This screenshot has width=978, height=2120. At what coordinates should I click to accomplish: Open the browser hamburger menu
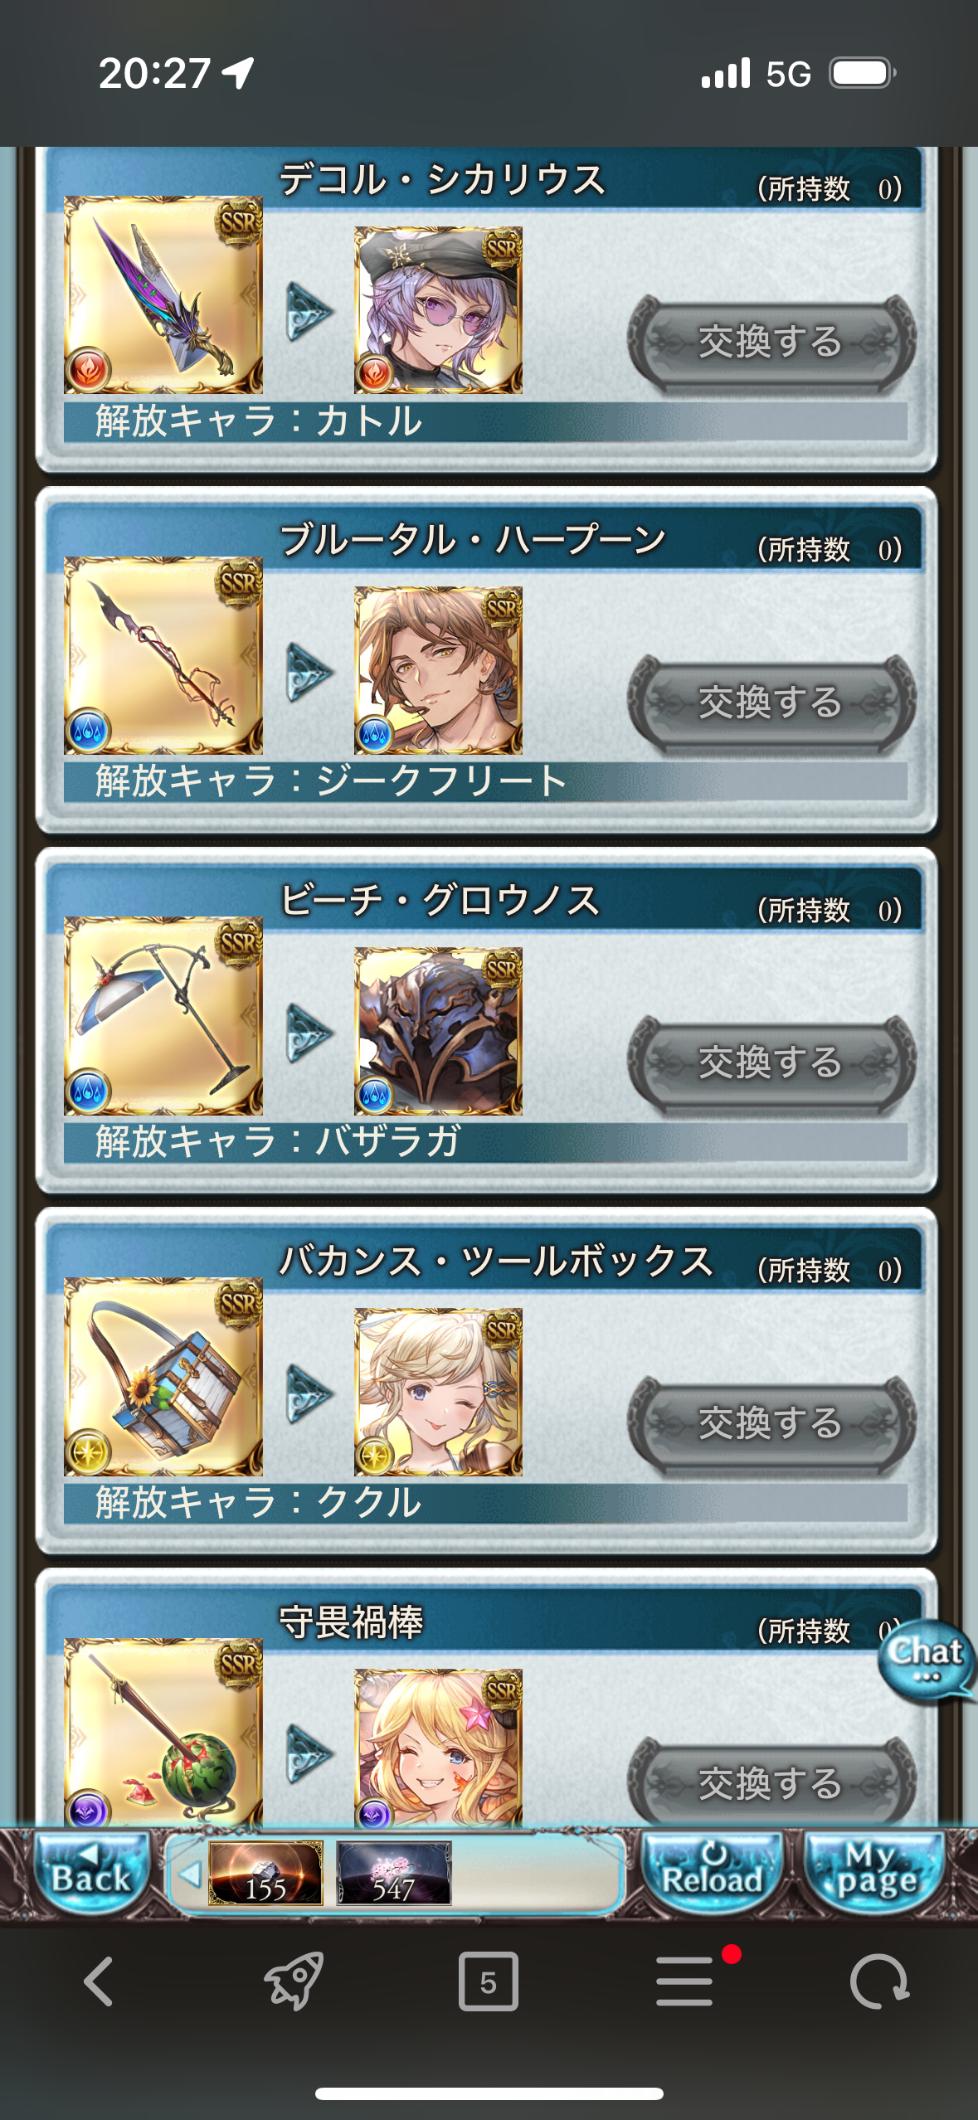coord(686,1981)
